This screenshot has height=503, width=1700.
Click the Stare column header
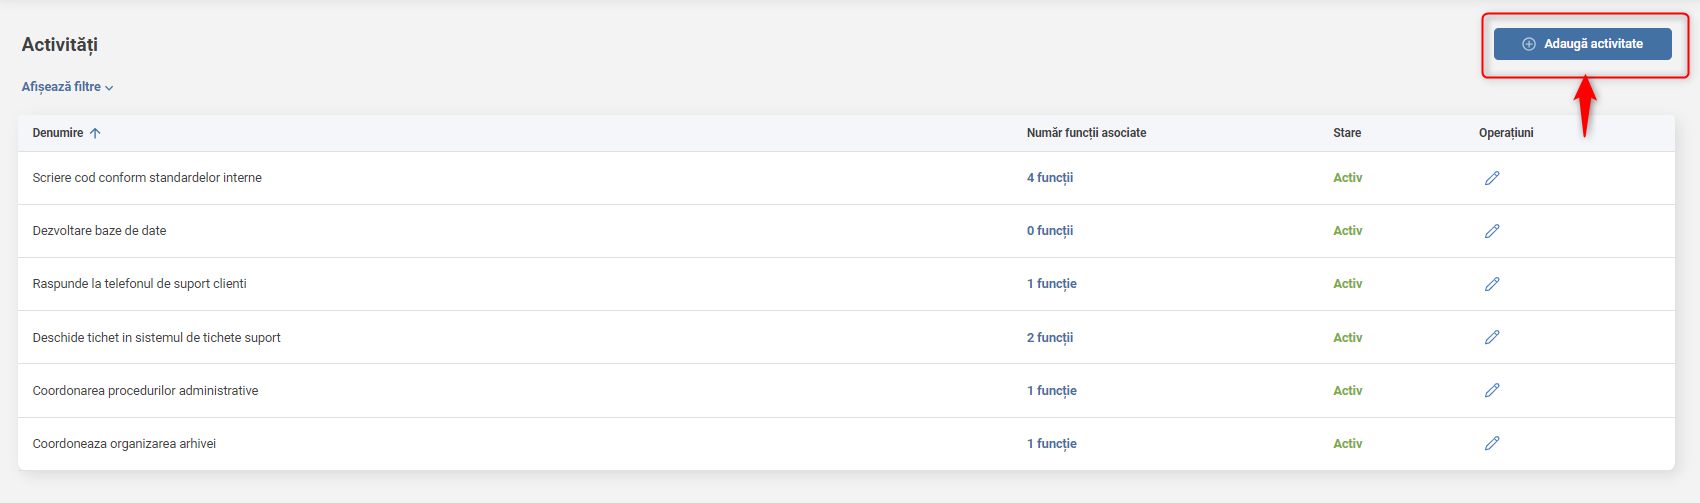[x=1347, y=133]
